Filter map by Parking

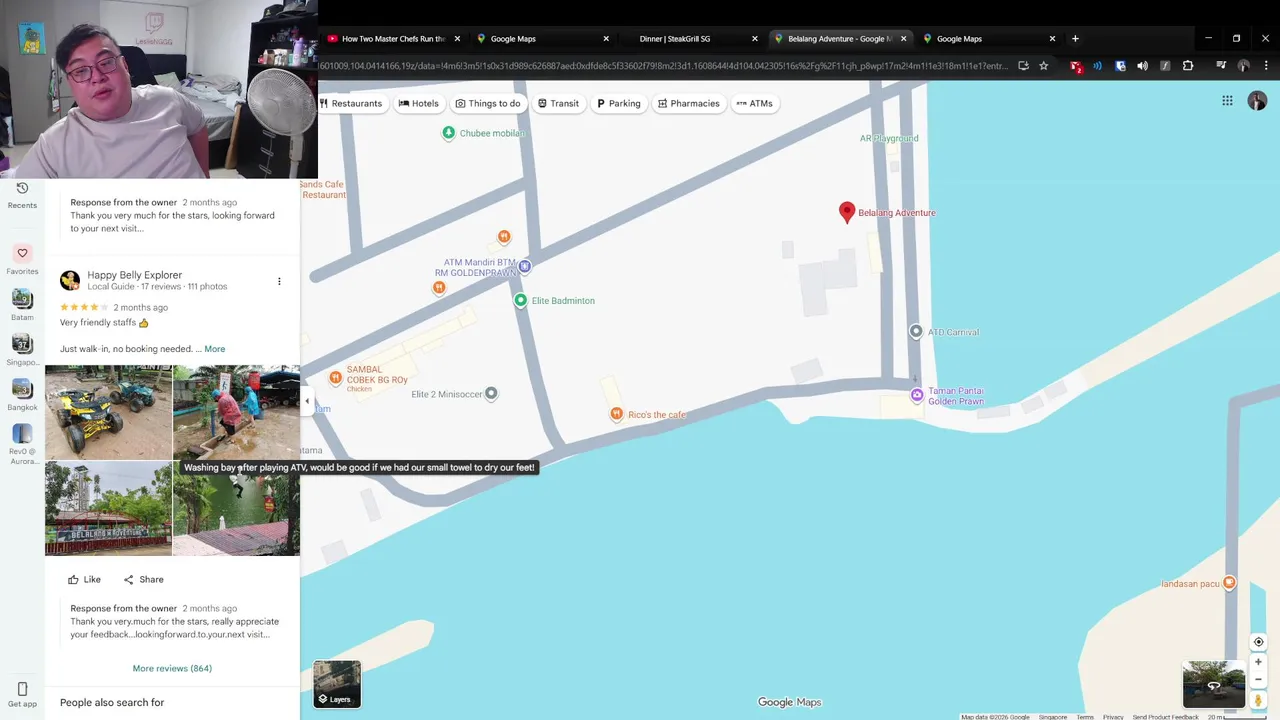click(x=618, y=103)
